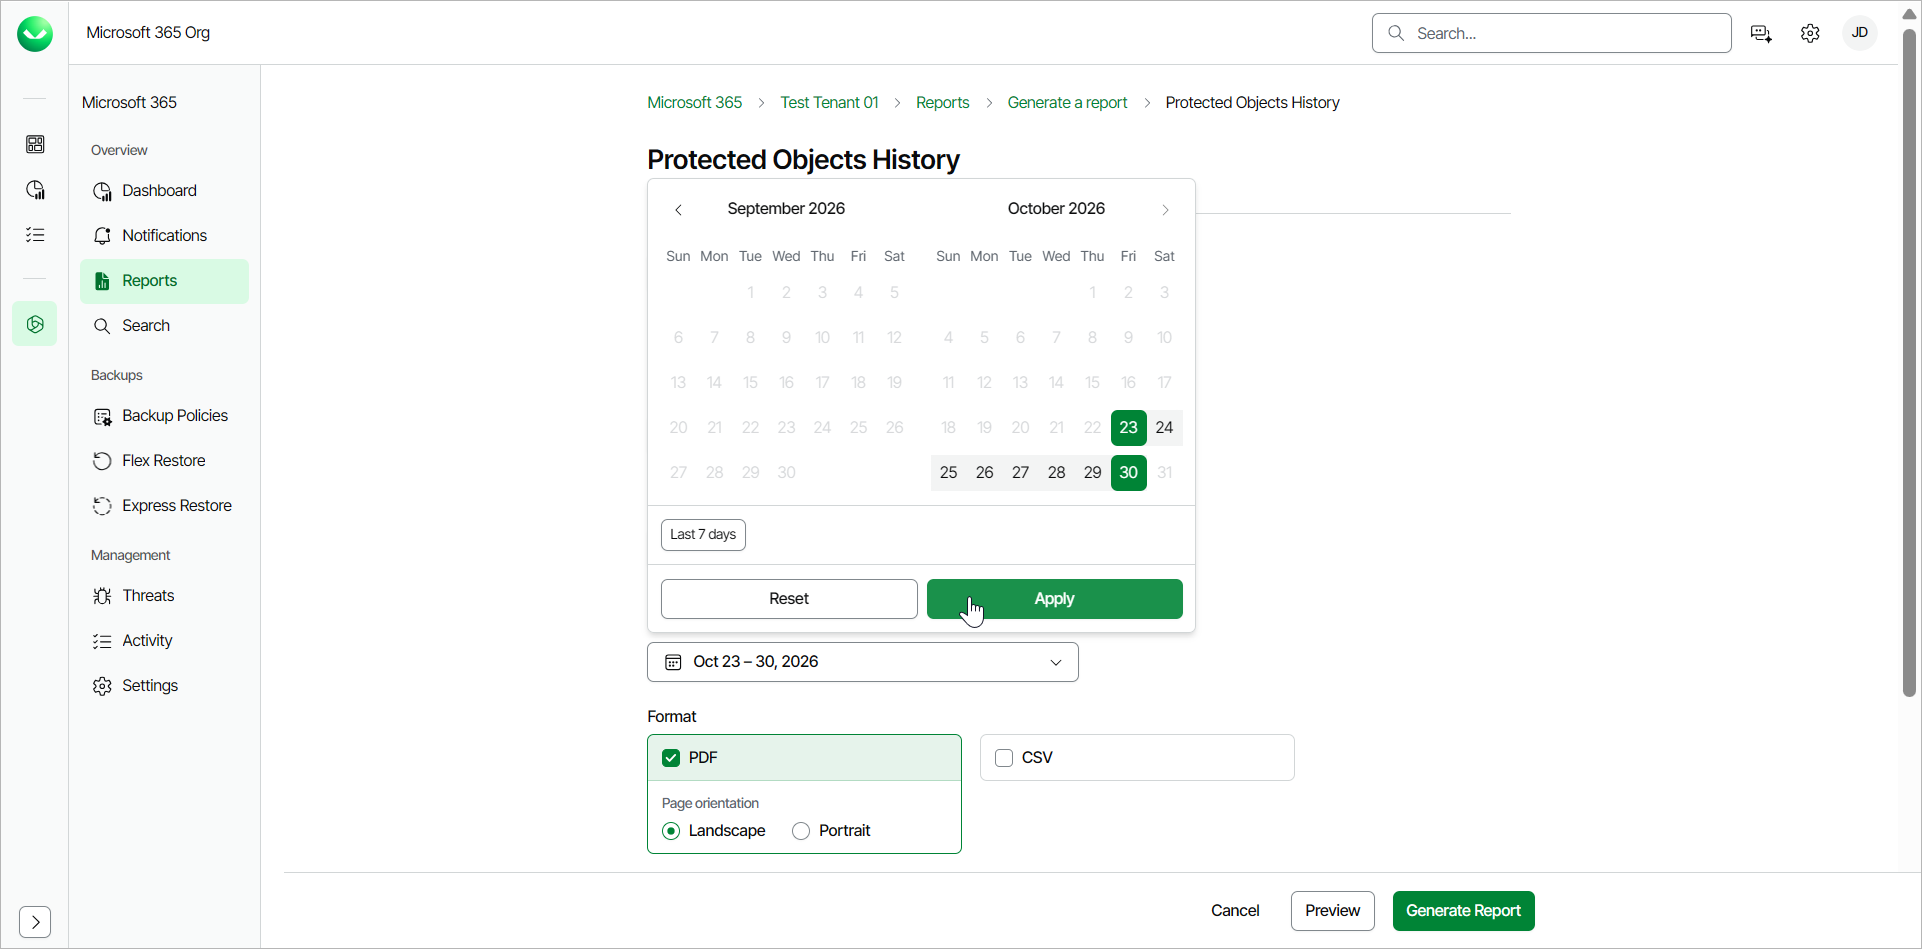1922x949 pixels.
Task: Click the green app logo icon
Action: [x=35, y=34]
